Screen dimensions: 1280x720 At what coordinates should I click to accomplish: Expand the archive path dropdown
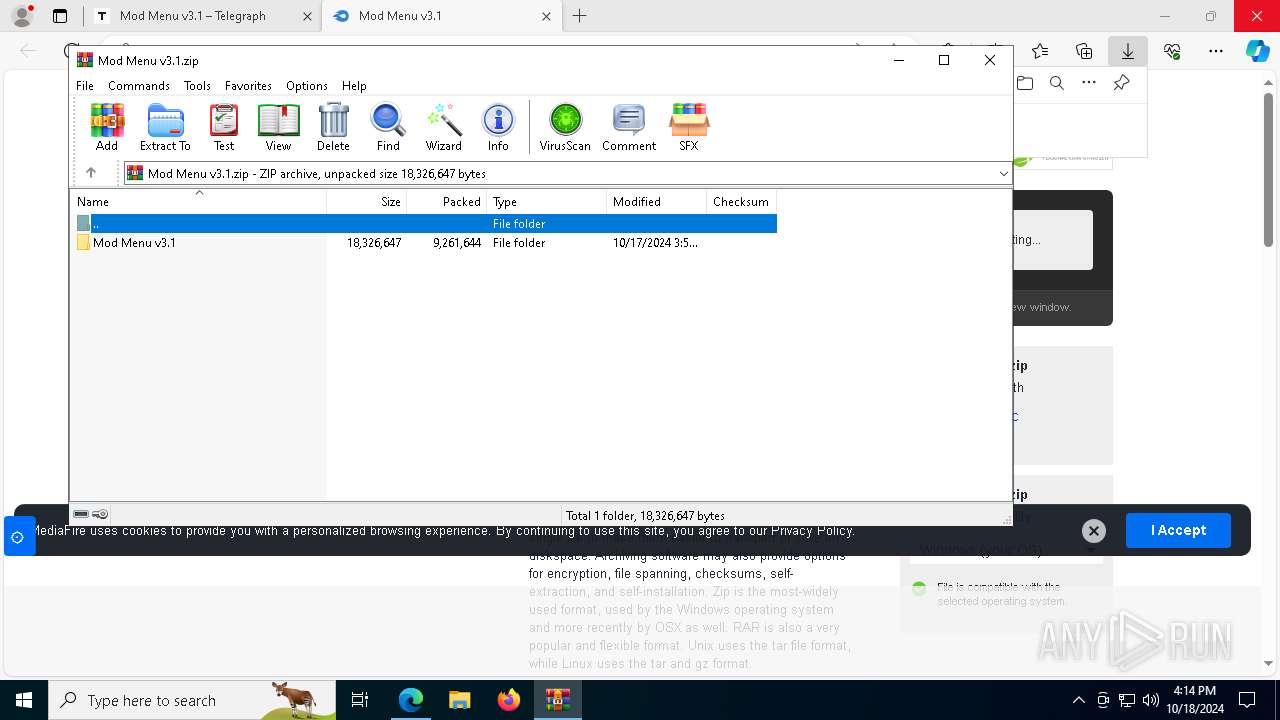1003,174
